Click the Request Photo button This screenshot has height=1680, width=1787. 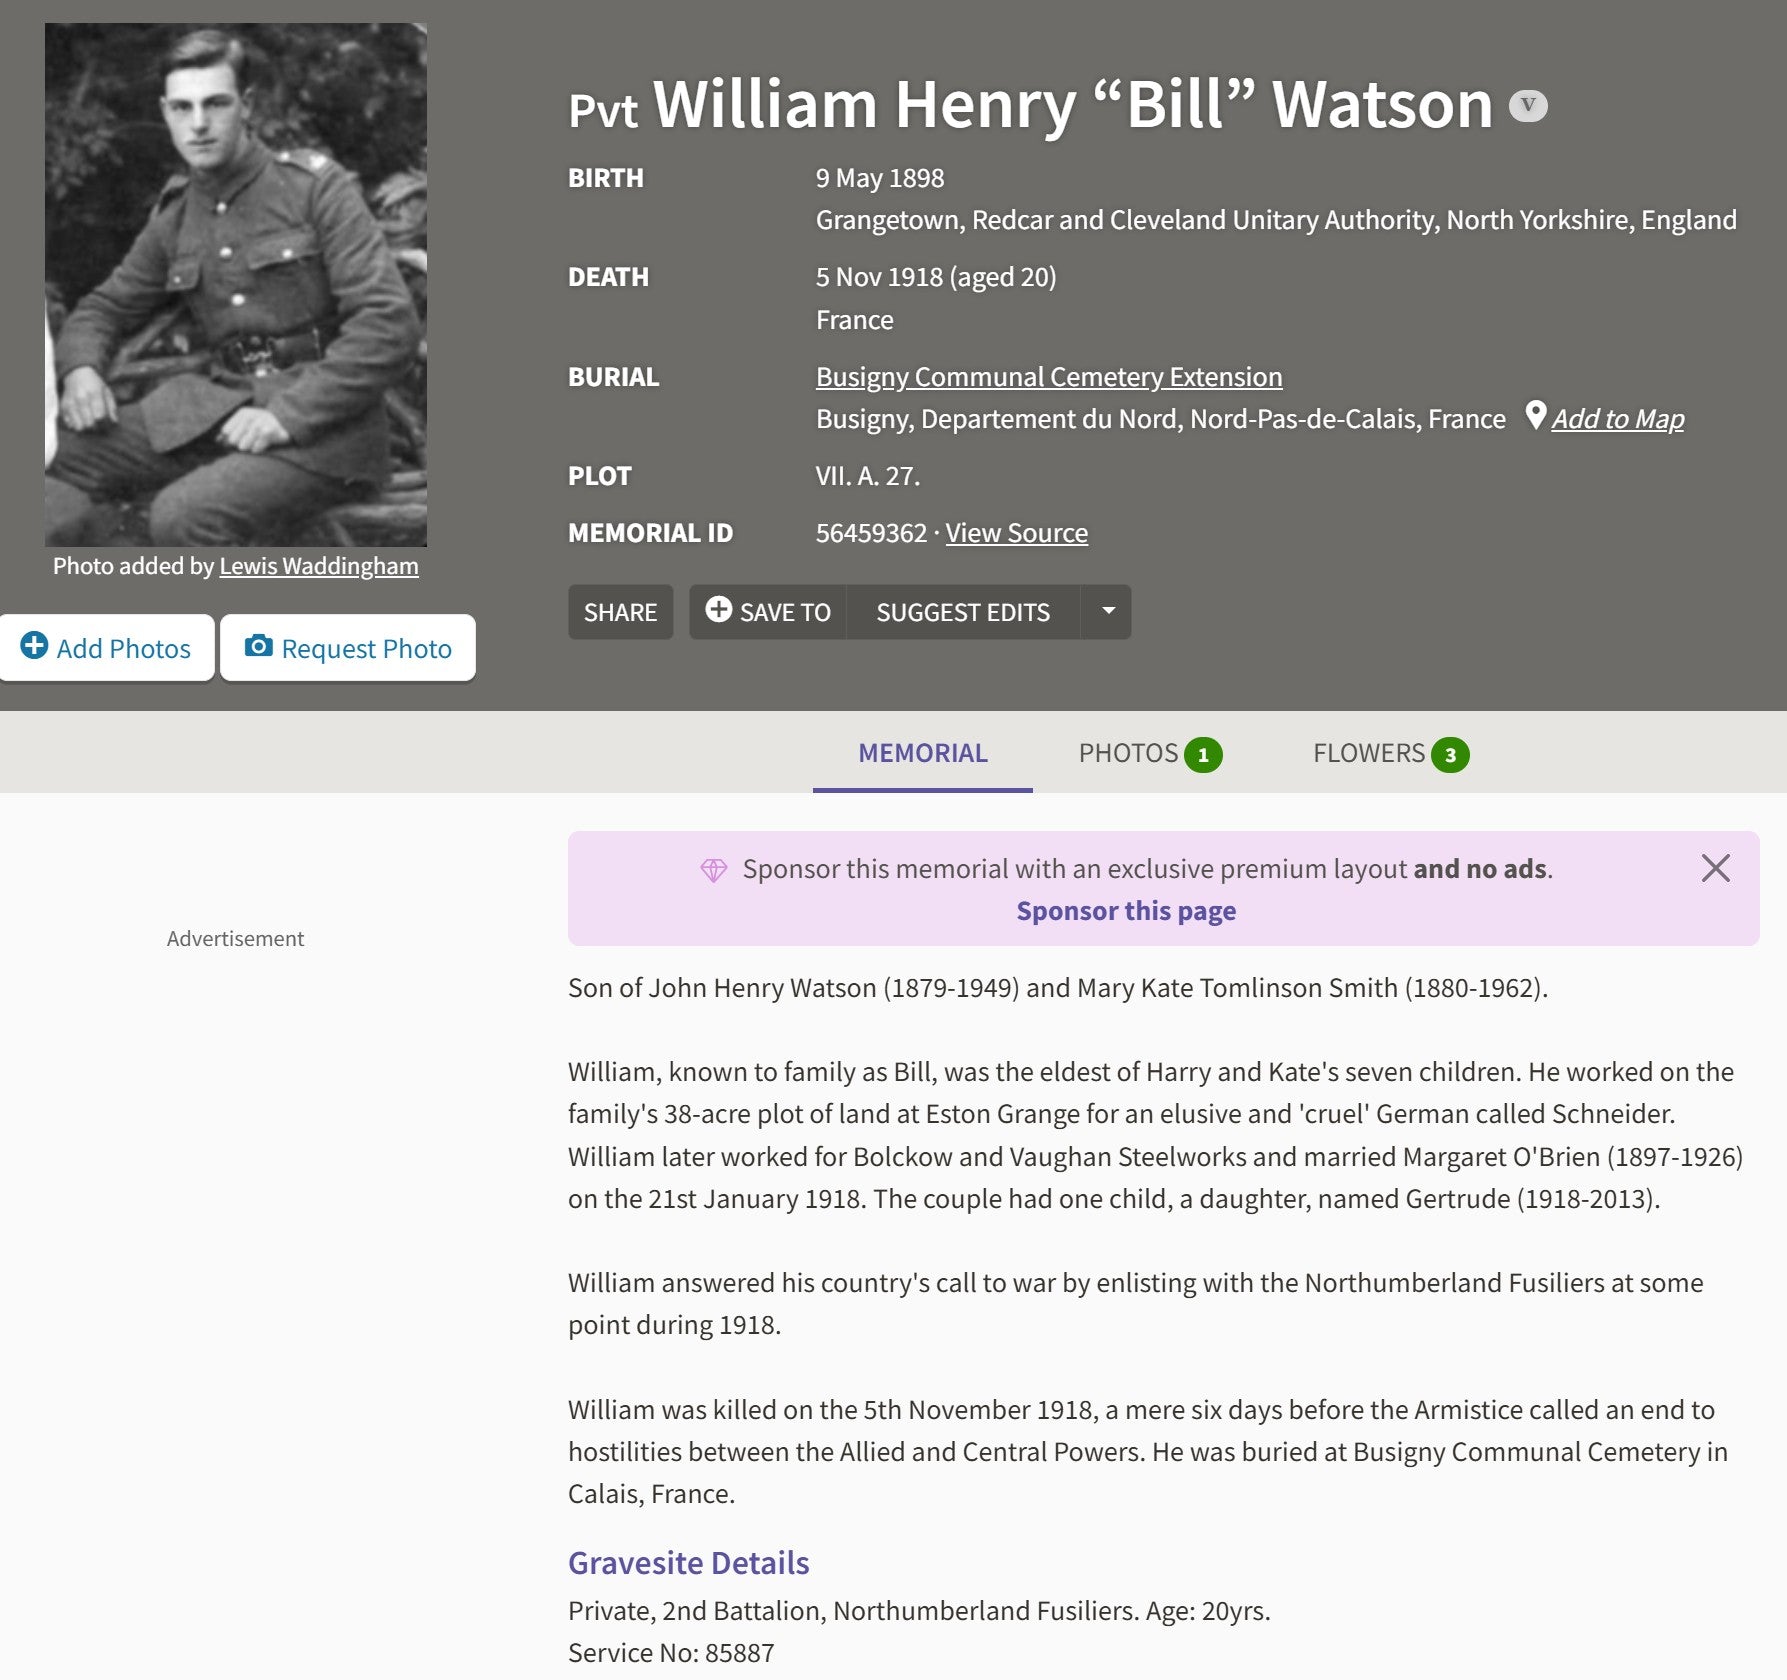click(x=348, y=648)
